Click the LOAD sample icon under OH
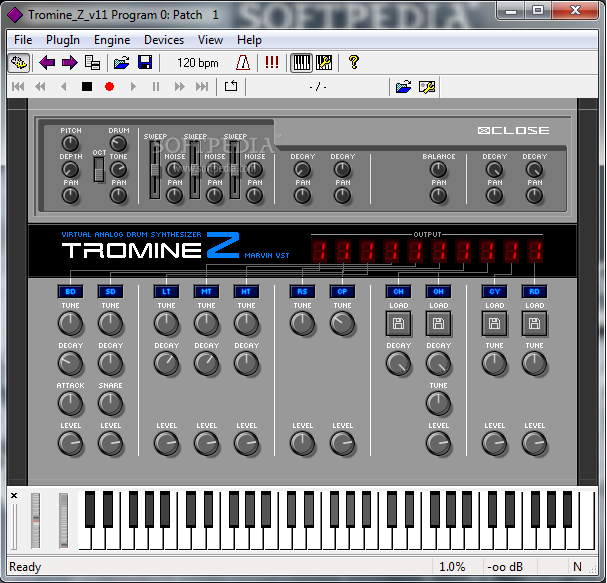Viewport: 607px width, 583px height. [438, 324]
